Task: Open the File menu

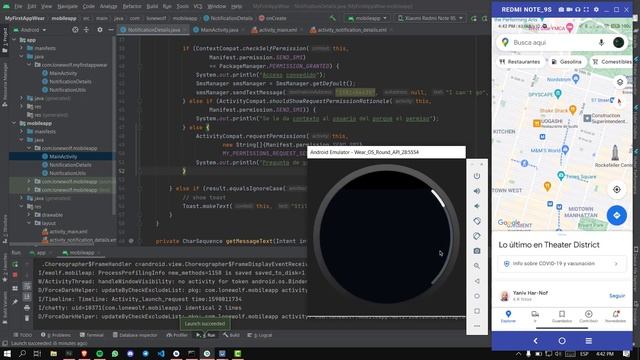Action: coord(18,7)
